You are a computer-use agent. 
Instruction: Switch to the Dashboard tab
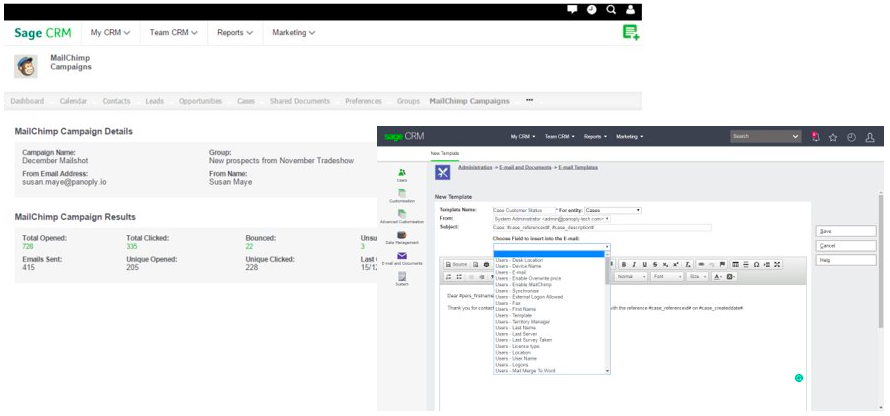(x=27, y=101)
